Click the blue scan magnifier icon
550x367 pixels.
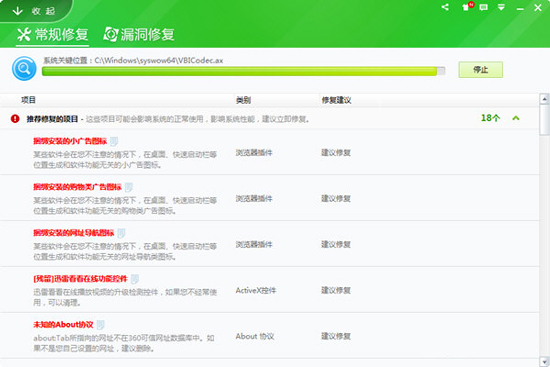[24, 68]
